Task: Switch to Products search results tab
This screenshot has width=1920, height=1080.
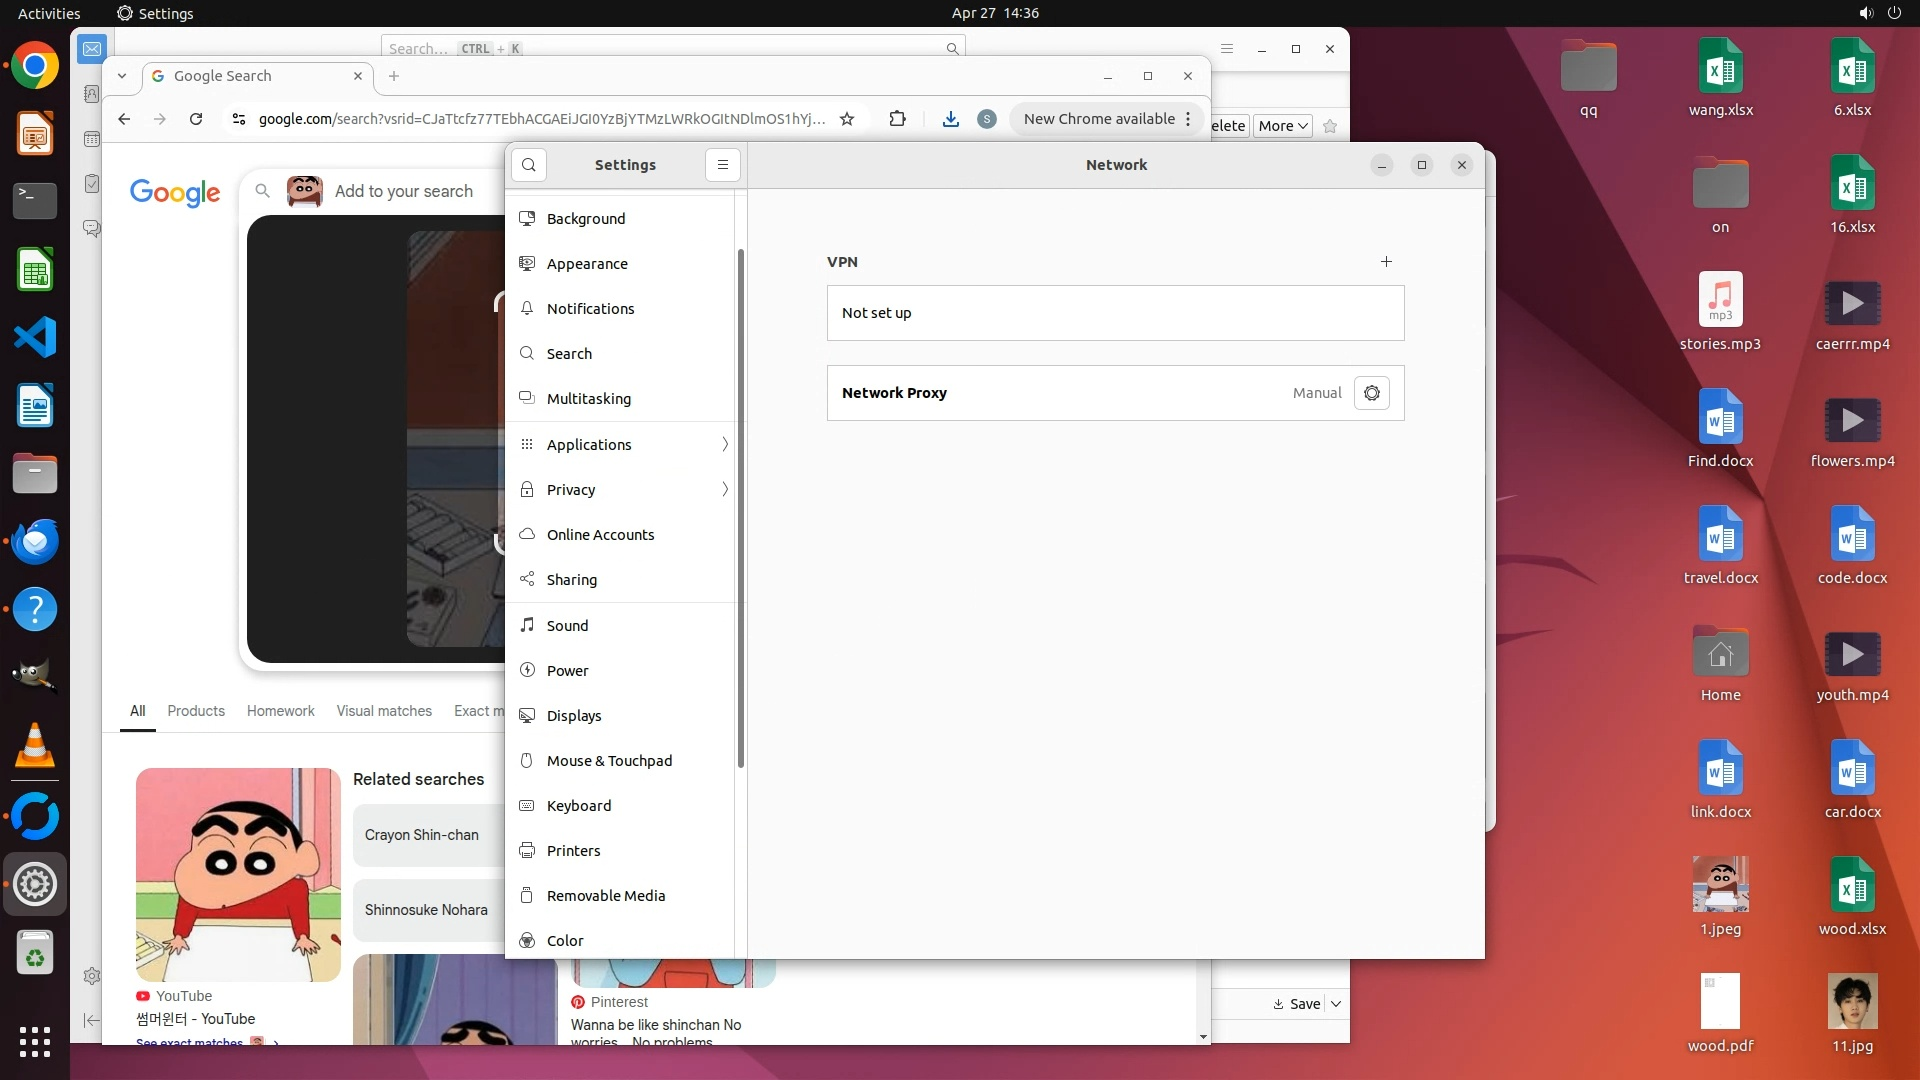Action: (196, 711)
